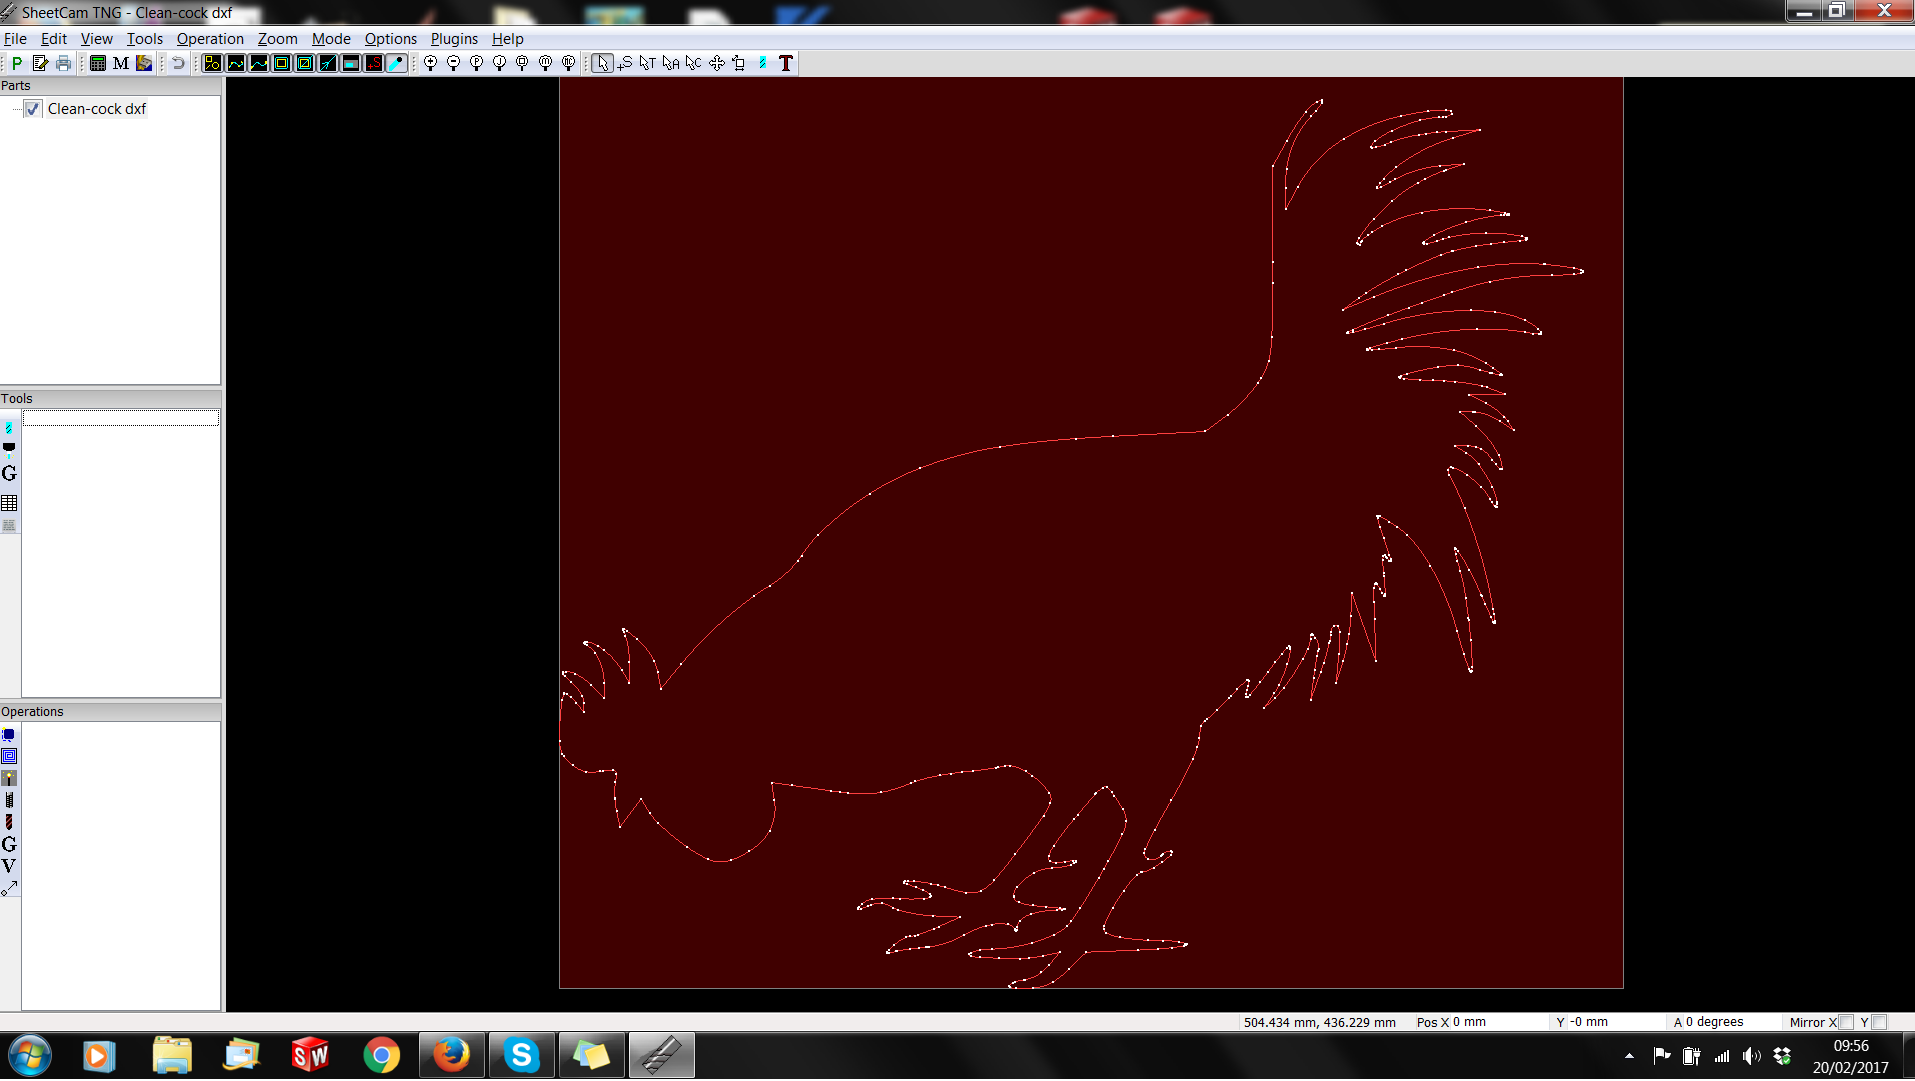
Task: Click the spiral pocket operation icon
Action: click(x=9, y=756)
